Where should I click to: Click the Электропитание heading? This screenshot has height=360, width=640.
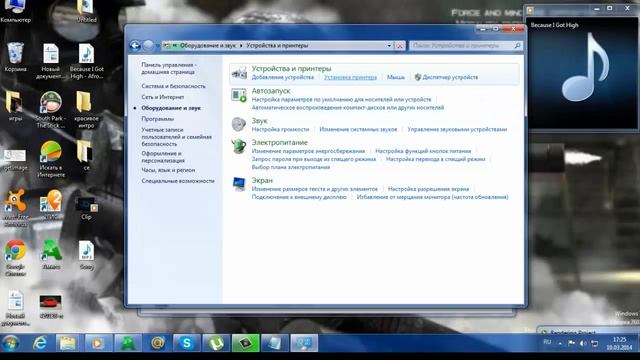pos(280,142)
